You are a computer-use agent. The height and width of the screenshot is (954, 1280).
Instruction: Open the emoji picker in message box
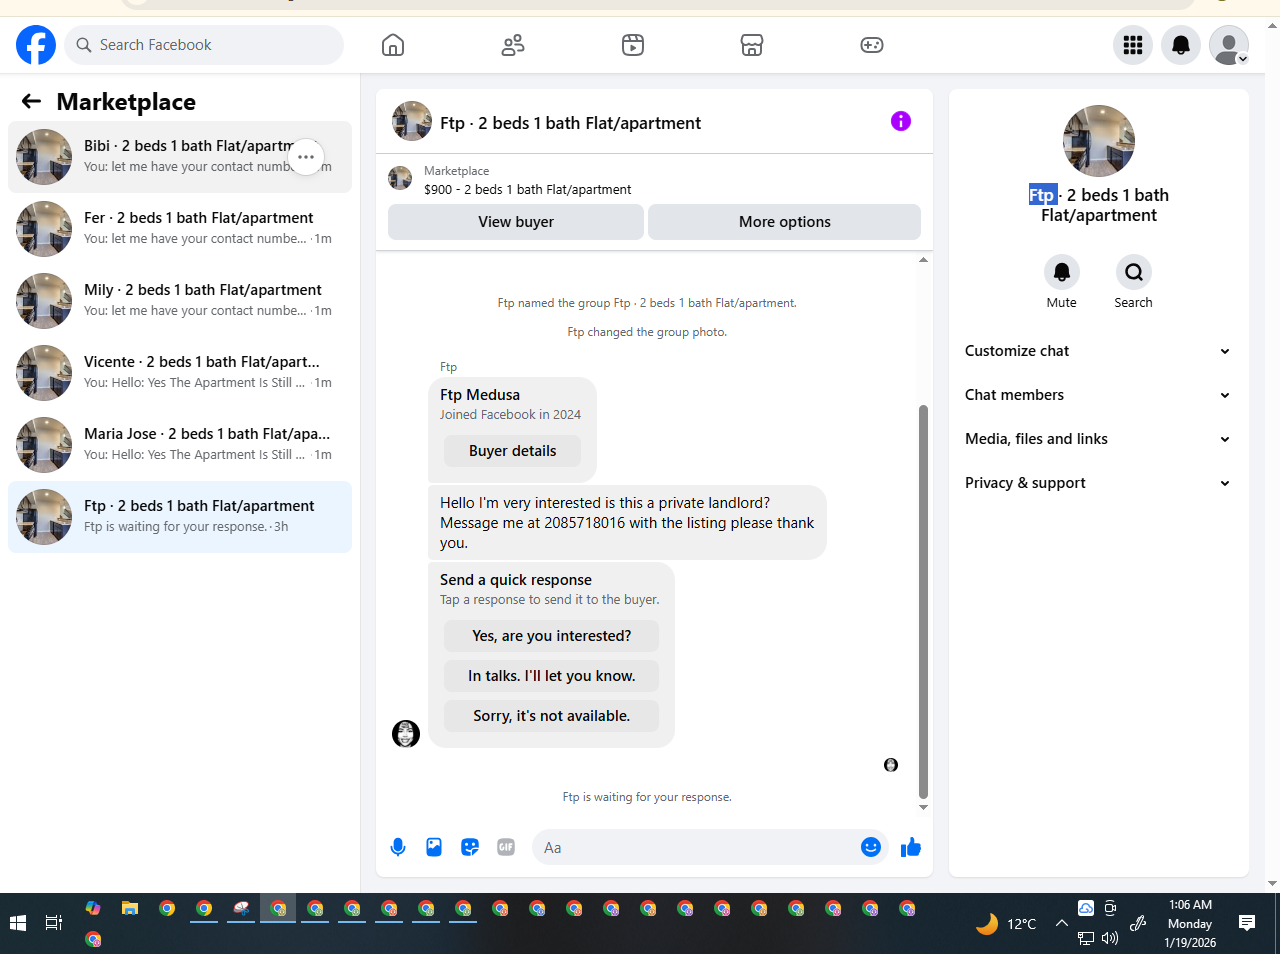871,847
